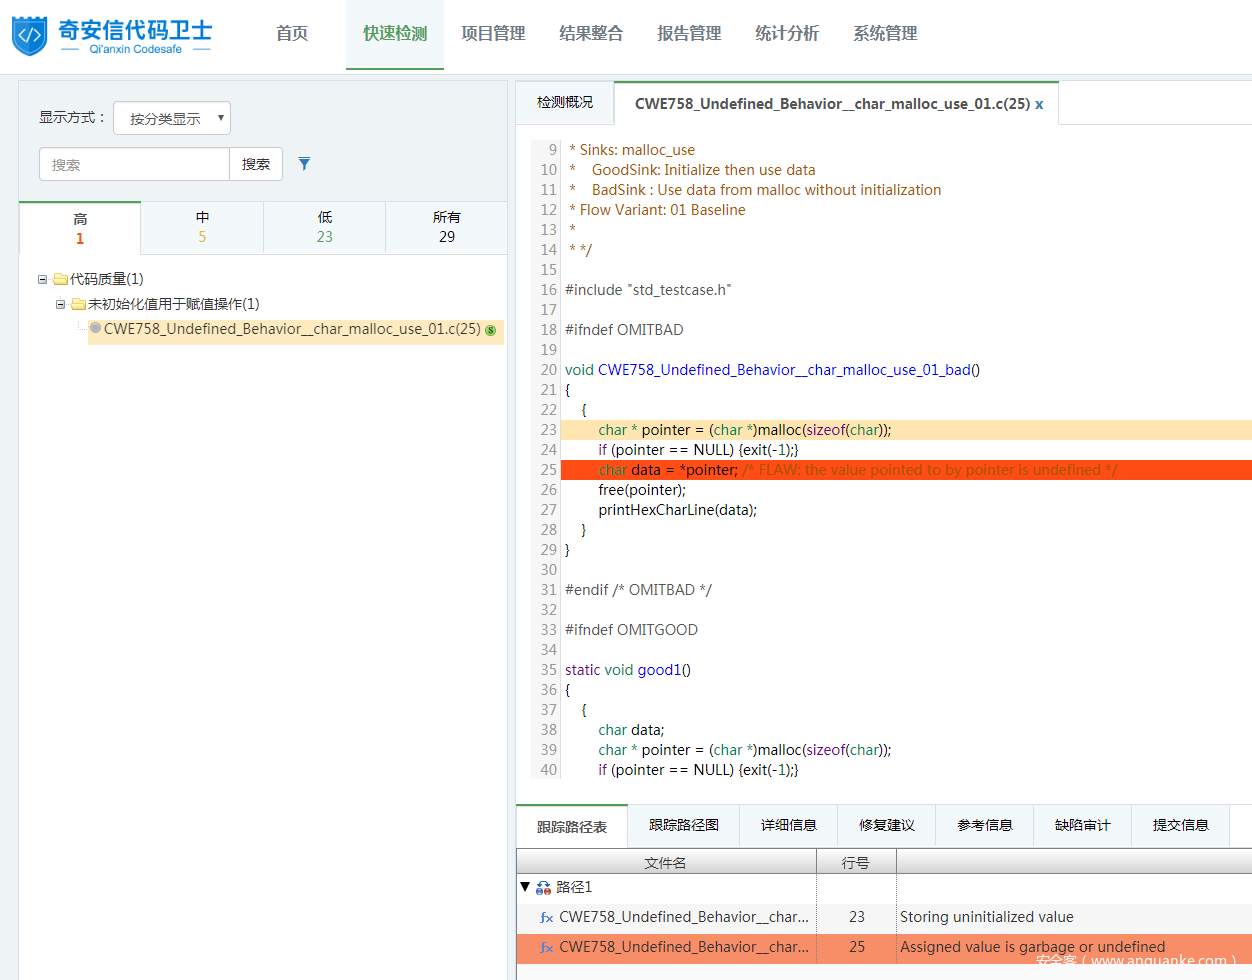Click the 搜索 search button
The image size is (1252, 980).
pyautogui.click(x=256, y=165)
